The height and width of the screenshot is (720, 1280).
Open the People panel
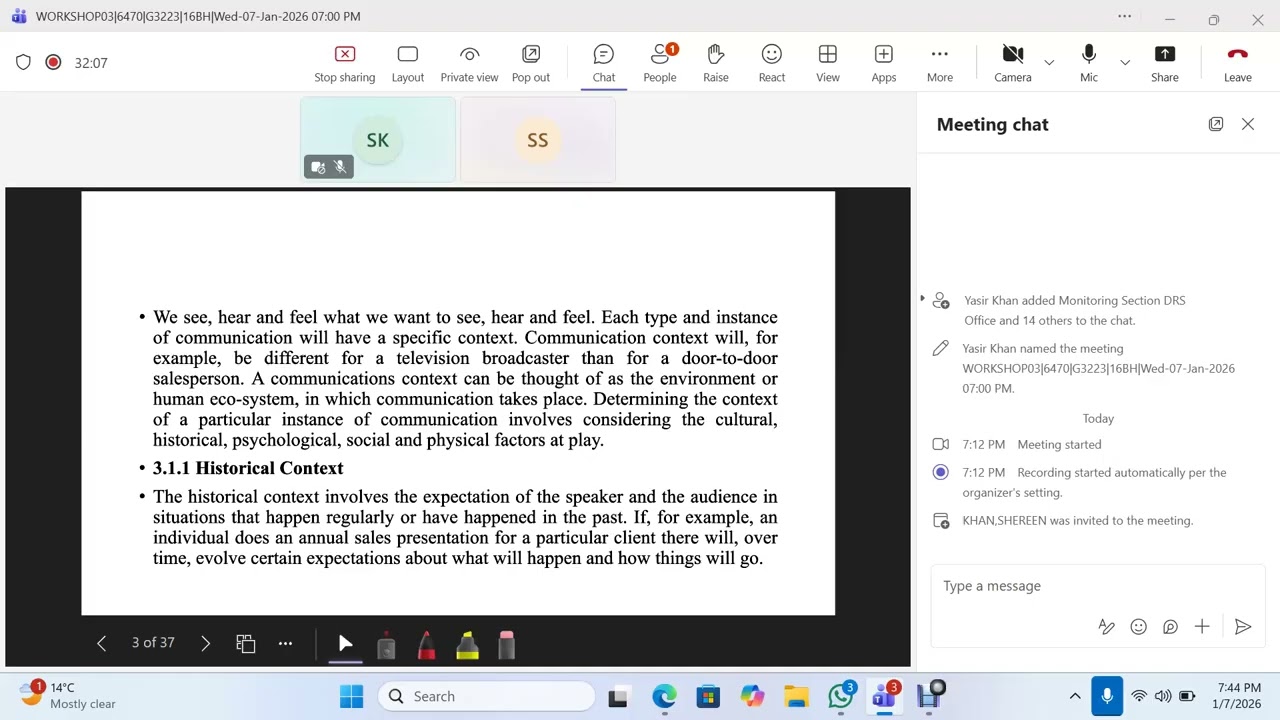tap(660, 63)
